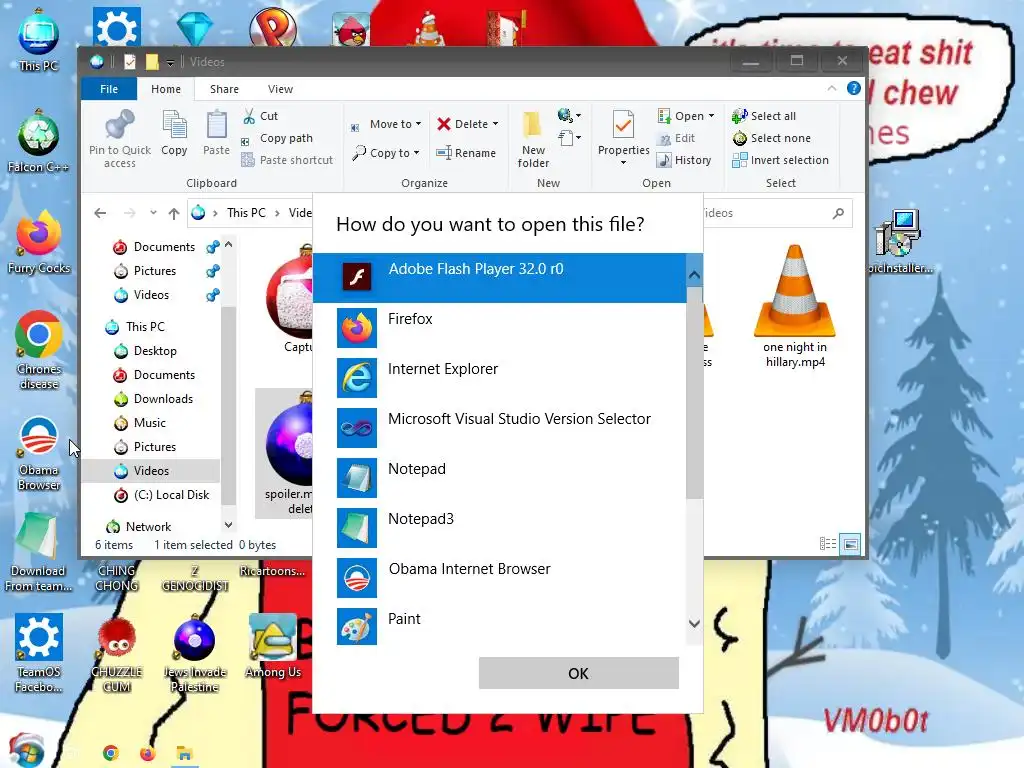
Task: Go up one folder level arrow
Action: (174, 213)
